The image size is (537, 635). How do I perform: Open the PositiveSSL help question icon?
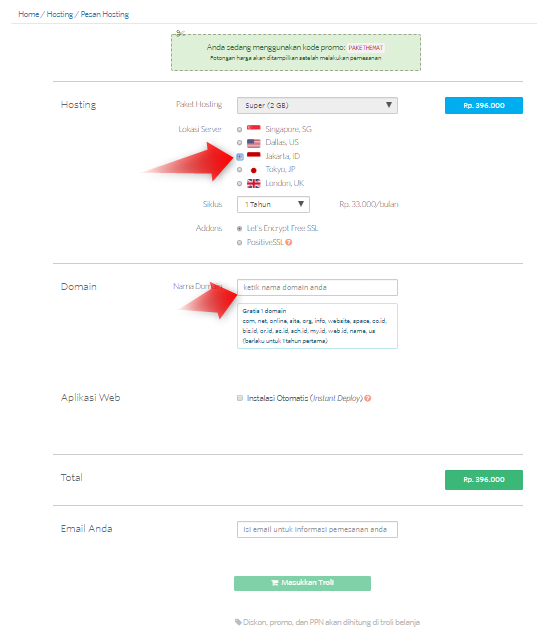[x=288, y=242]
